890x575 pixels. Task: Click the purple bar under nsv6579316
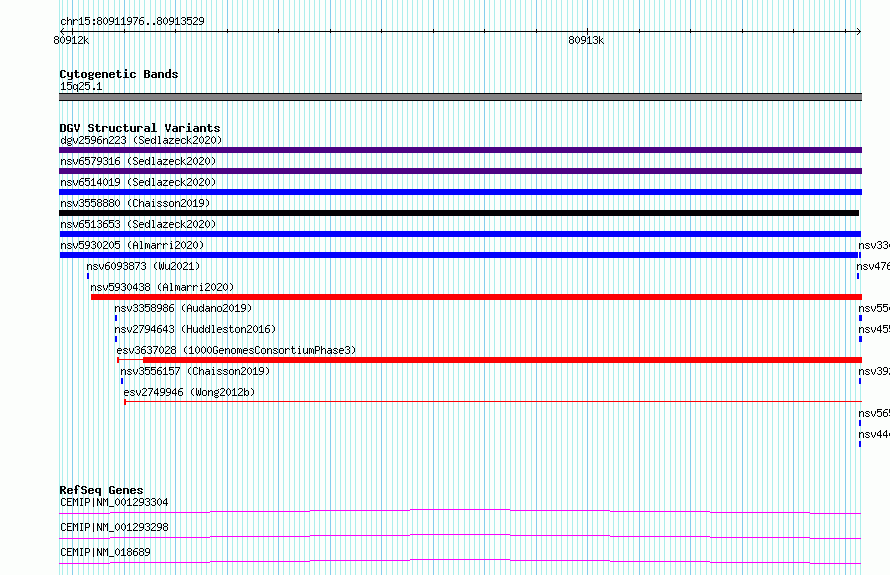pos(460,171)
